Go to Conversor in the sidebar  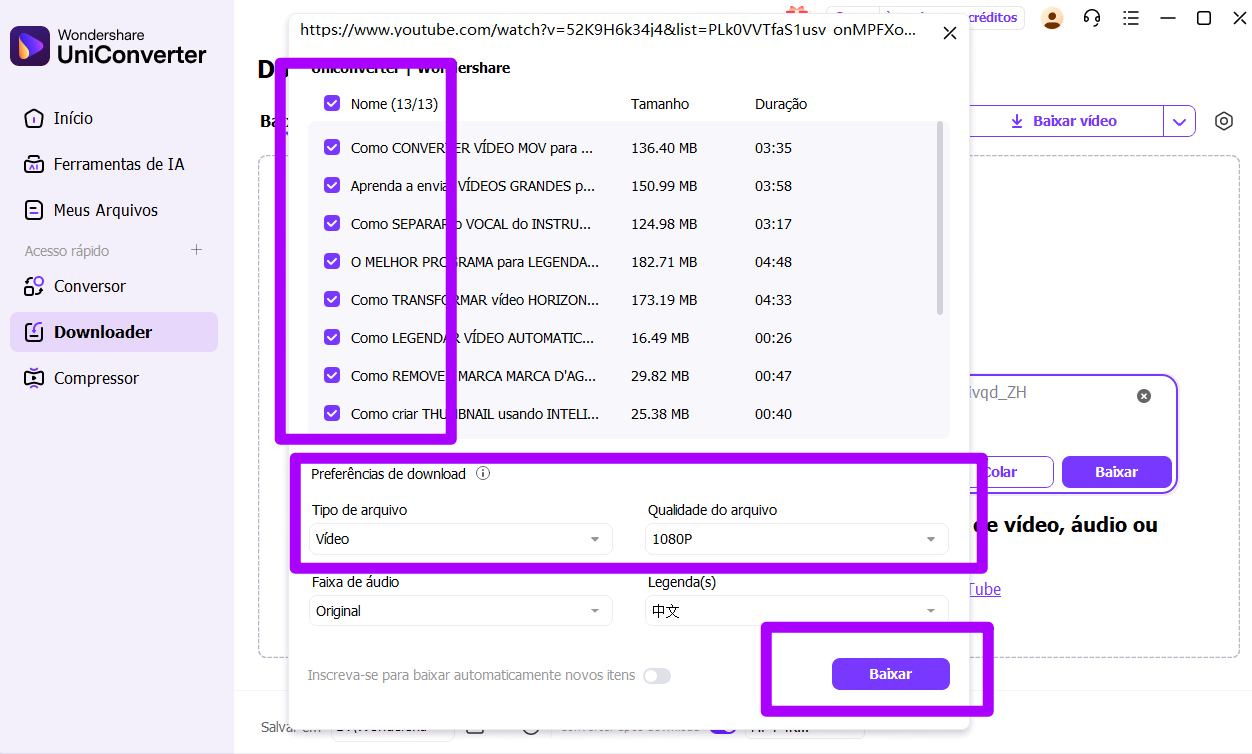click(x=90, y=286)
